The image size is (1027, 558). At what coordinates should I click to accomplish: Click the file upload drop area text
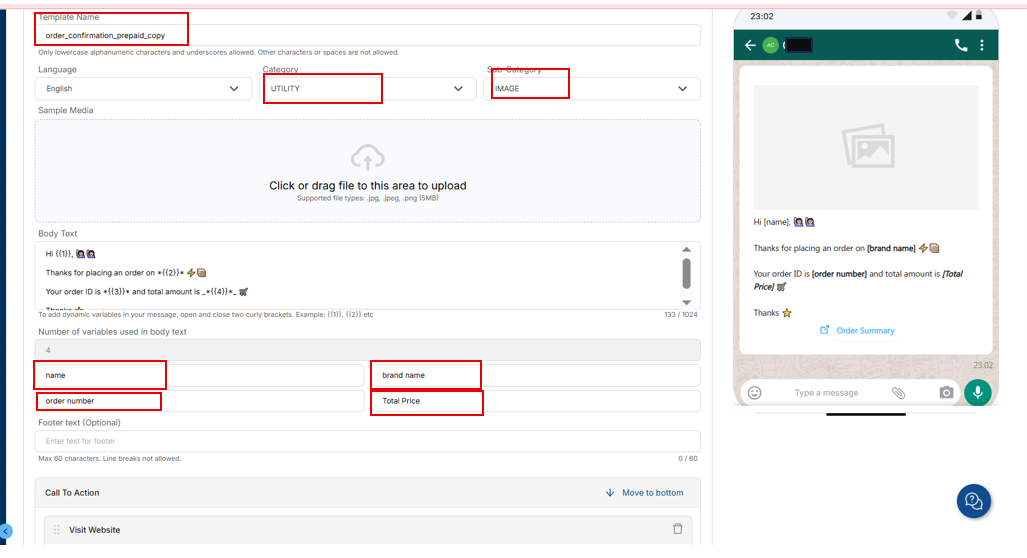point(367,185)
